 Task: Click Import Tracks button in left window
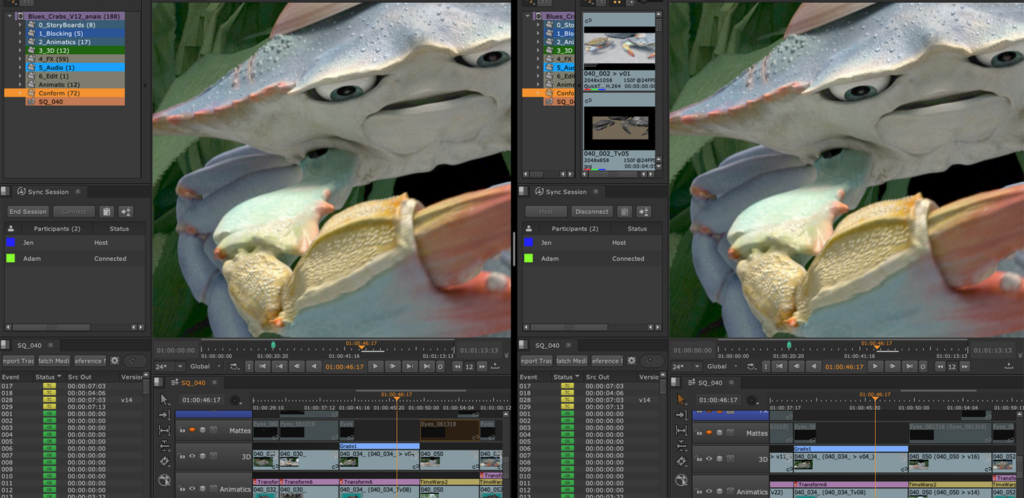(x=18, y=360)
